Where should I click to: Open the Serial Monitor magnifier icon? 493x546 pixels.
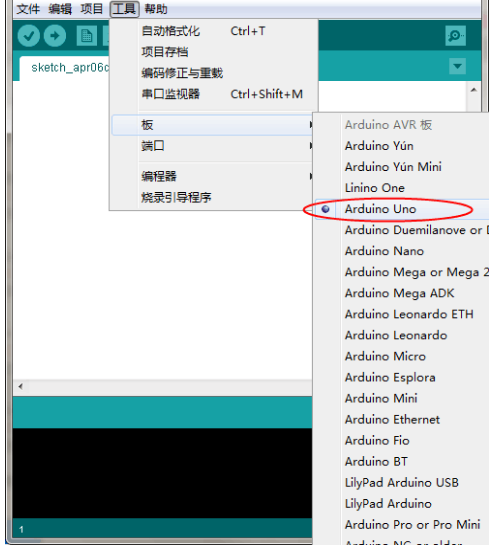(x=455, y=36)
